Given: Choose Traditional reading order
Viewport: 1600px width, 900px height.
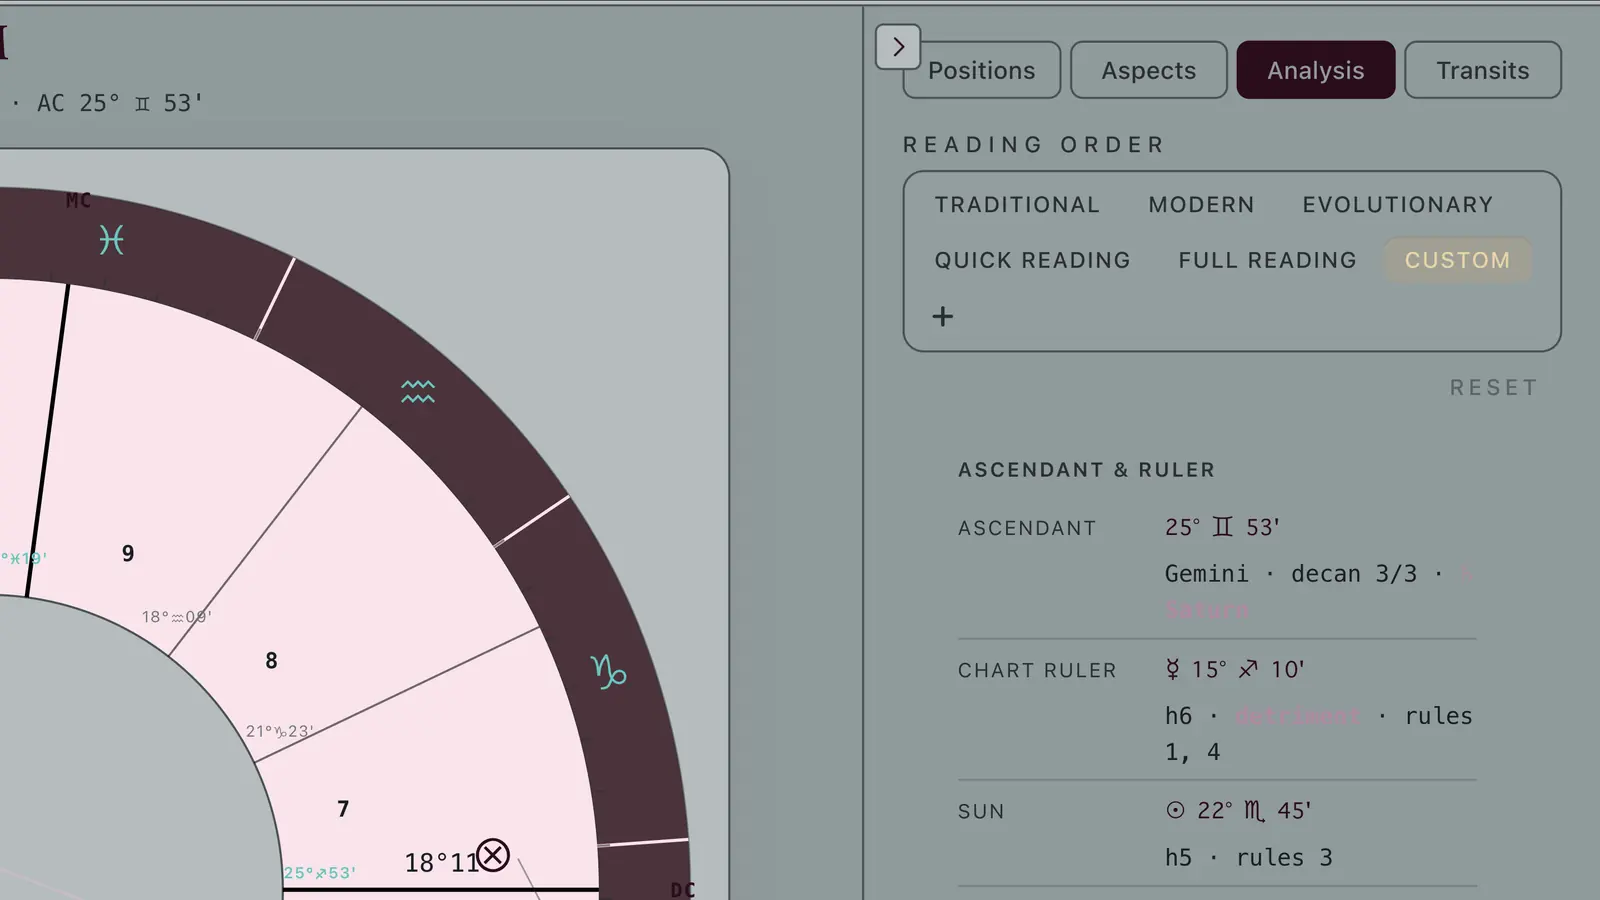Looking at the screenshot, I should point(1017,205).
